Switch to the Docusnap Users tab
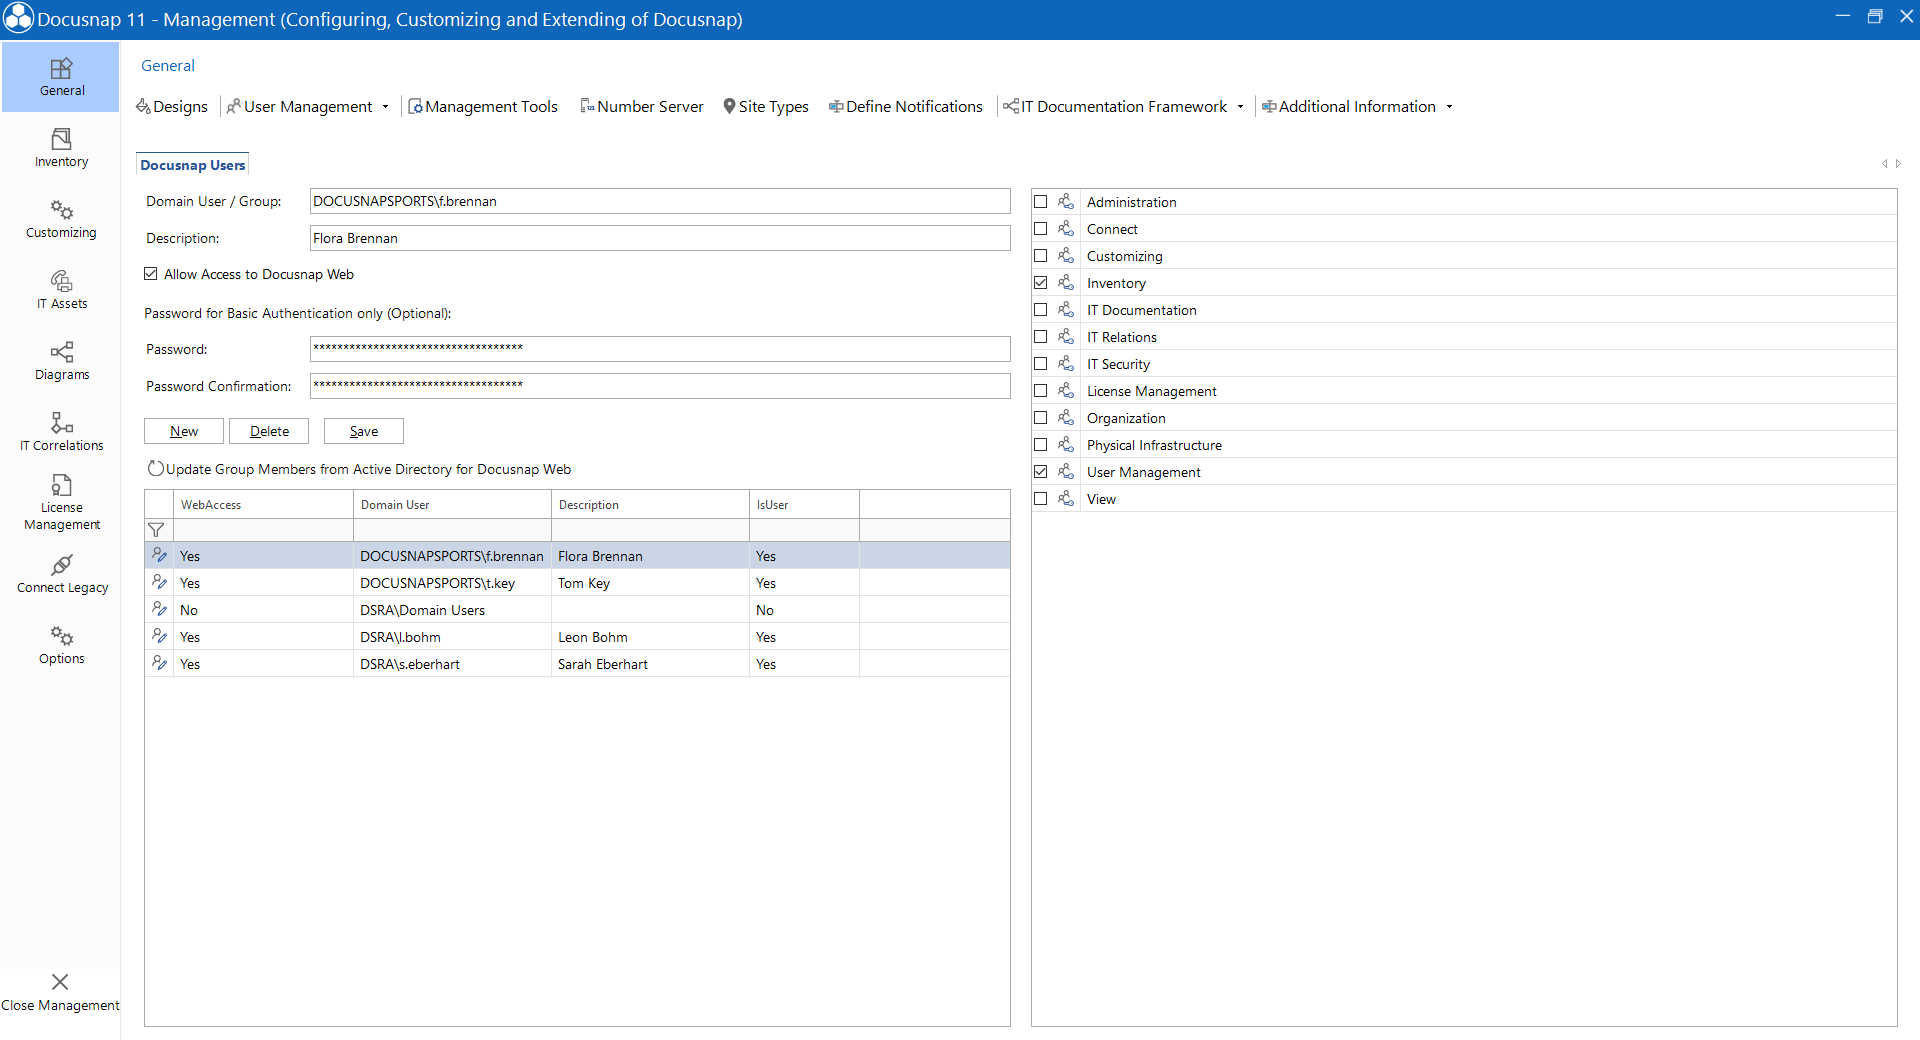Image resolution: width=1920 pixels, height=1040 pixels. click(191, 164)
